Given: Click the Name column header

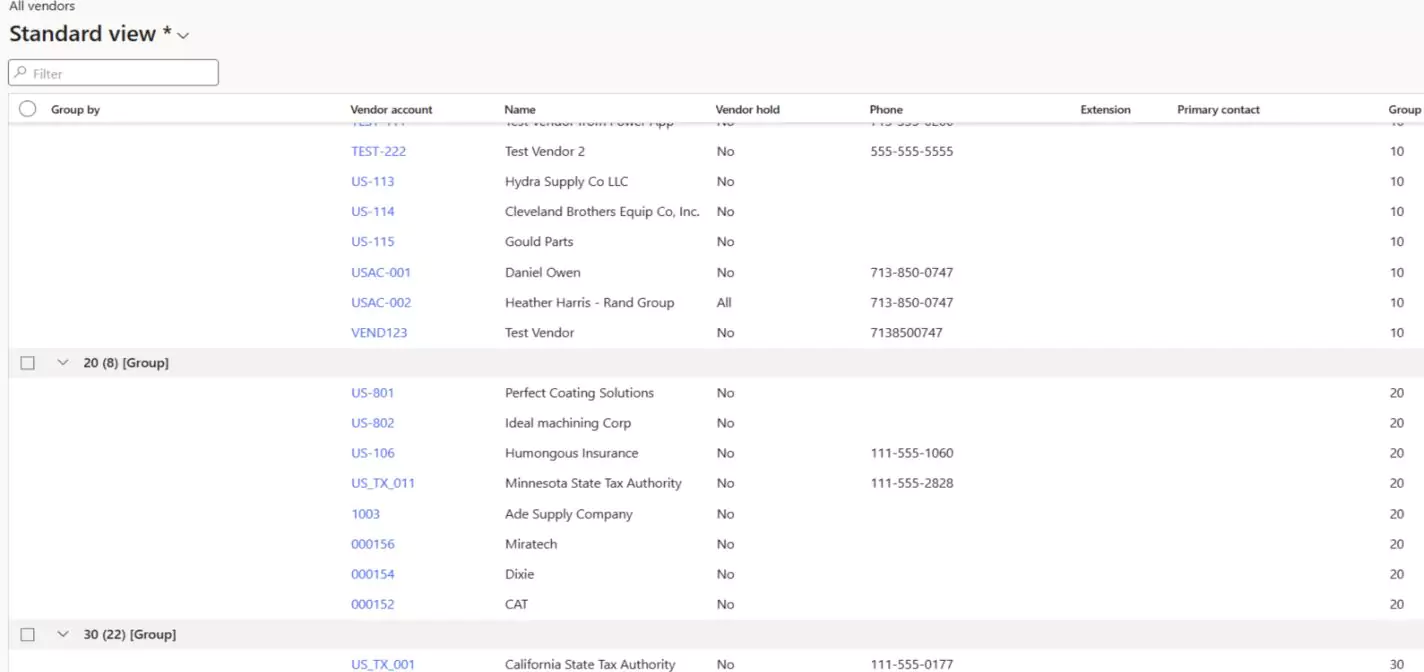Looking at the screenshot, I should point(520,109).
